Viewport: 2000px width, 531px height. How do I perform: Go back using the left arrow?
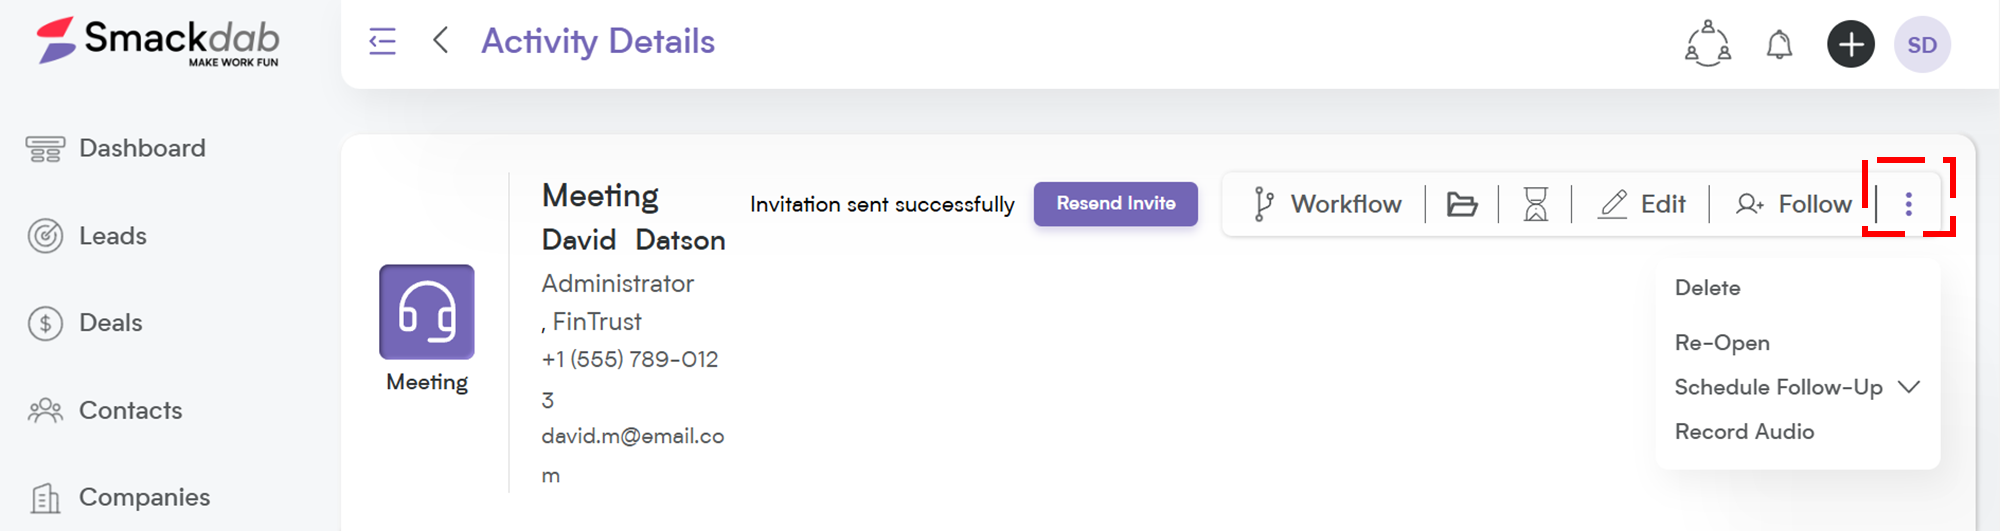pyautogui.click(x=440, y=41)
